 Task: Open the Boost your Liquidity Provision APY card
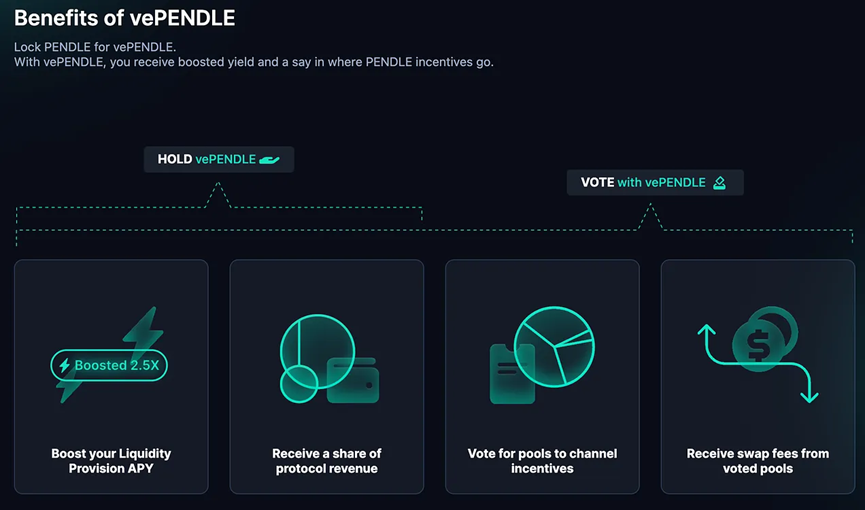coord(111,376)
